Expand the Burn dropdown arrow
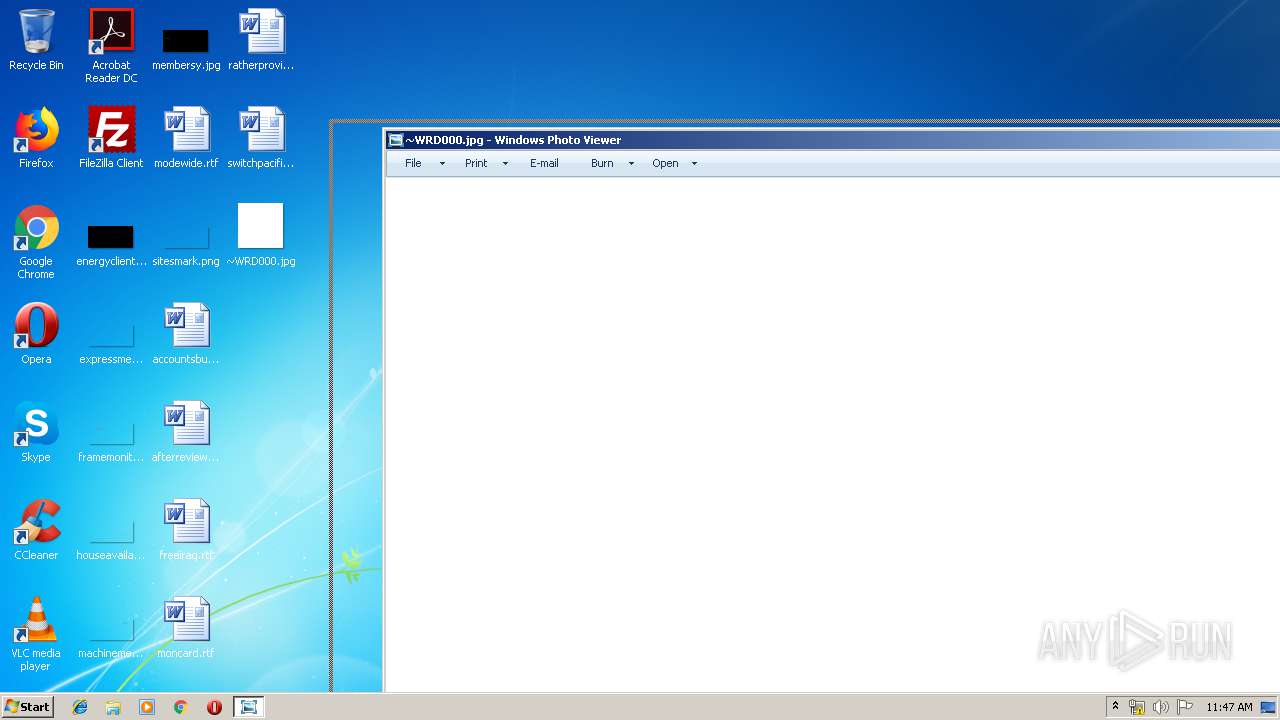Screen dimensions: 1280x720 [631, 164]
